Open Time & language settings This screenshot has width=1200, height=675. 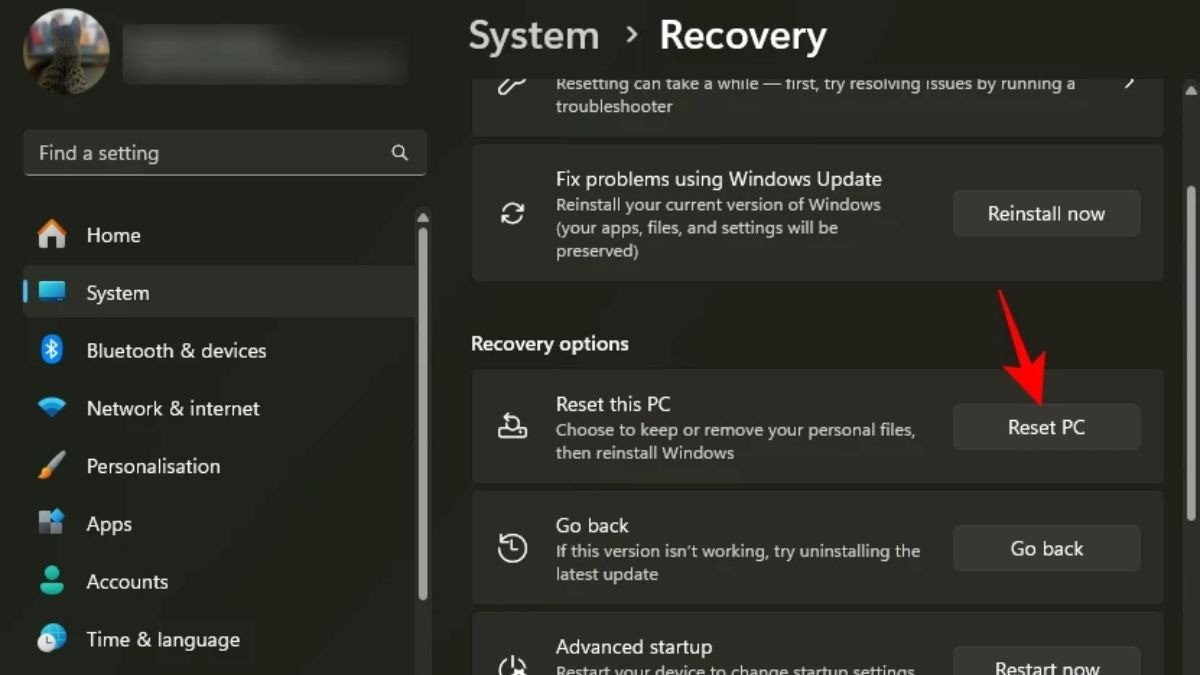click(x=163, y=639)
